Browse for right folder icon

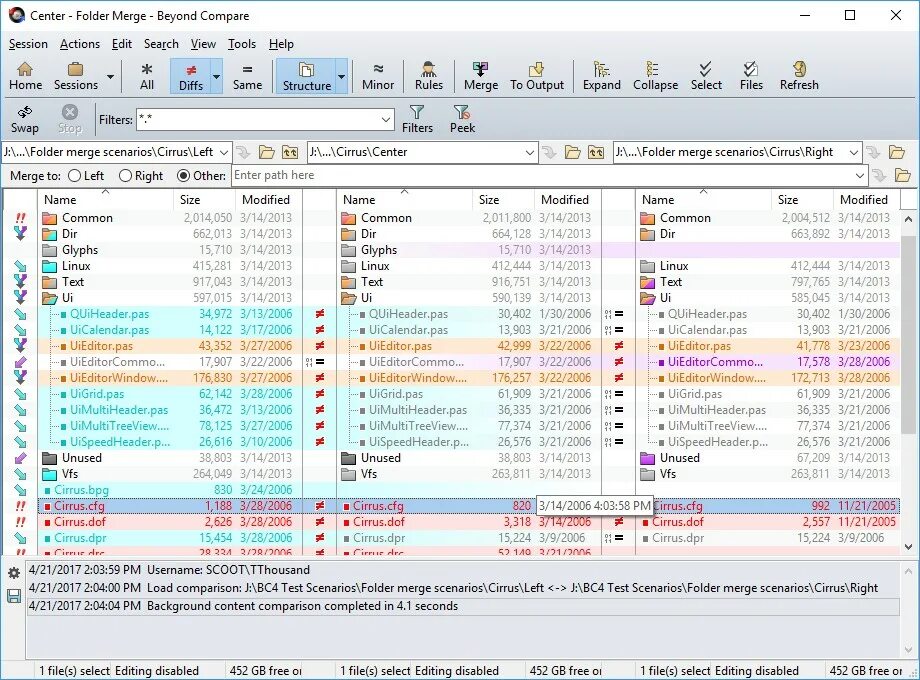tap(897, 153)
